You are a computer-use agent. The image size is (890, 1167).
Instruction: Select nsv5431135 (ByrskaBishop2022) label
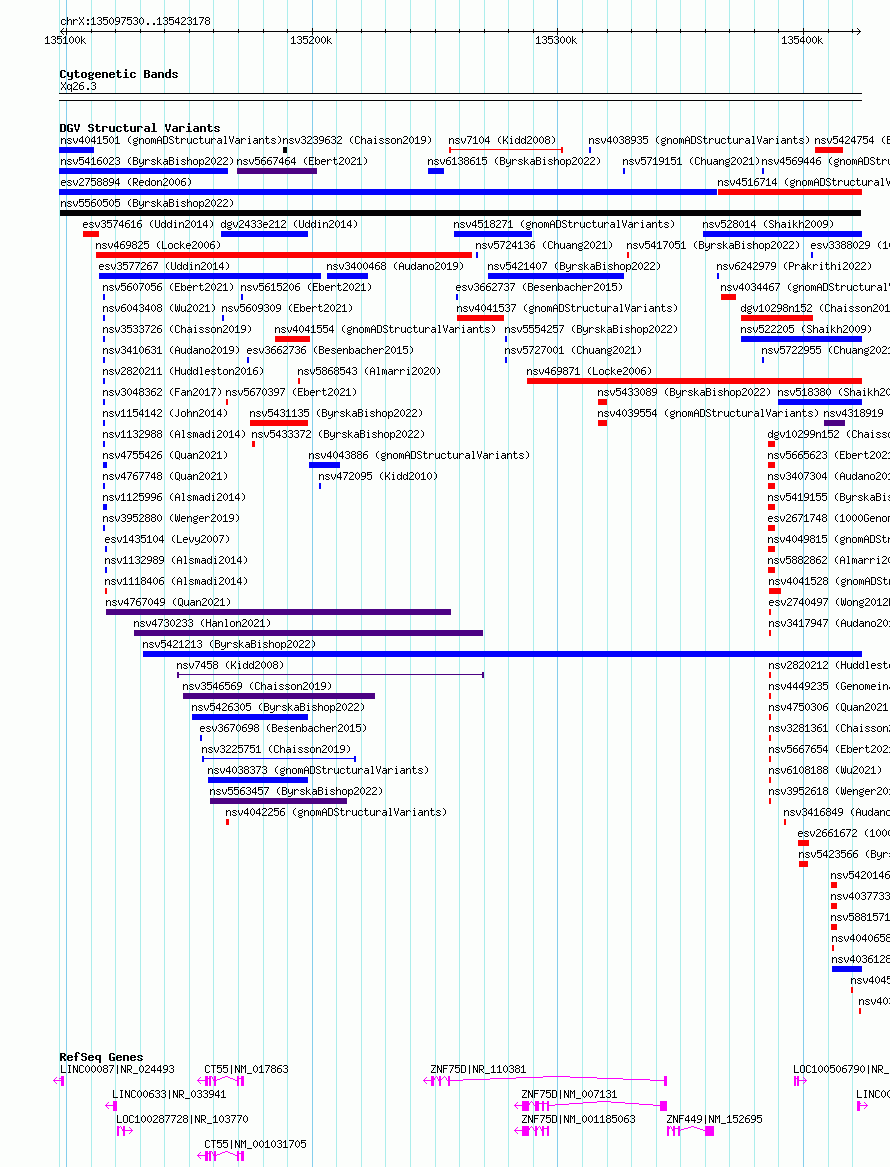pos(336,414)
